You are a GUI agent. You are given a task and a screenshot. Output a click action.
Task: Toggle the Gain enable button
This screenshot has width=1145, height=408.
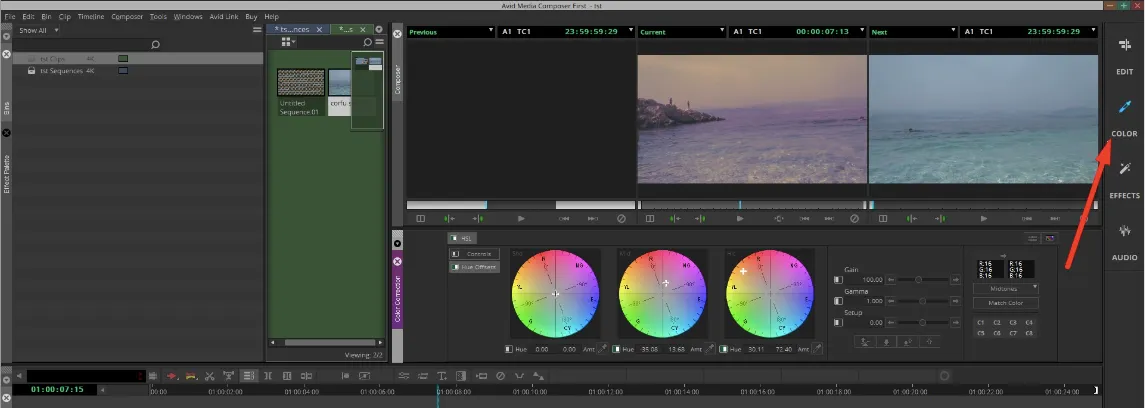(838, 280)
